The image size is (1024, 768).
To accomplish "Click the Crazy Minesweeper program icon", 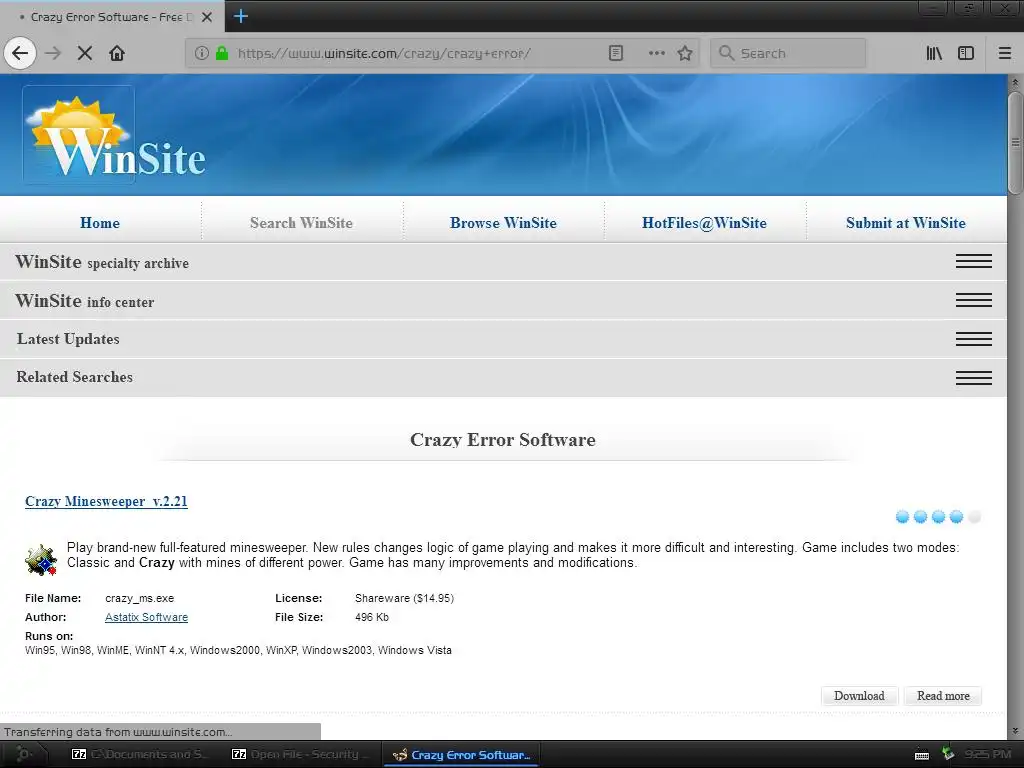I will 41,560.
